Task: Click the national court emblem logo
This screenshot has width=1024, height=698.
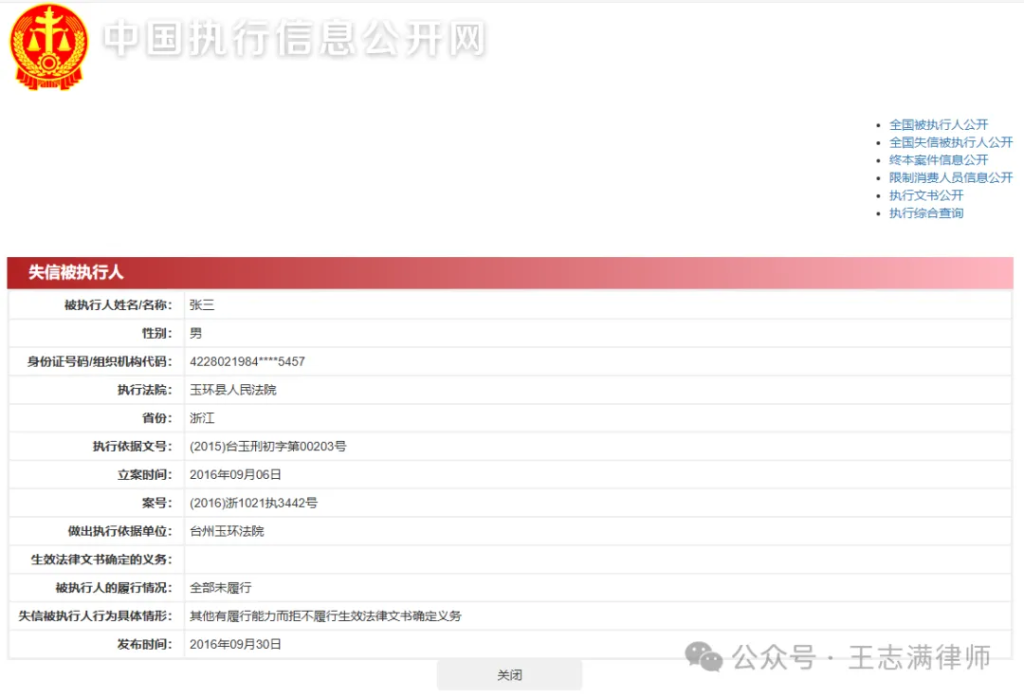Action: [47, 46]
